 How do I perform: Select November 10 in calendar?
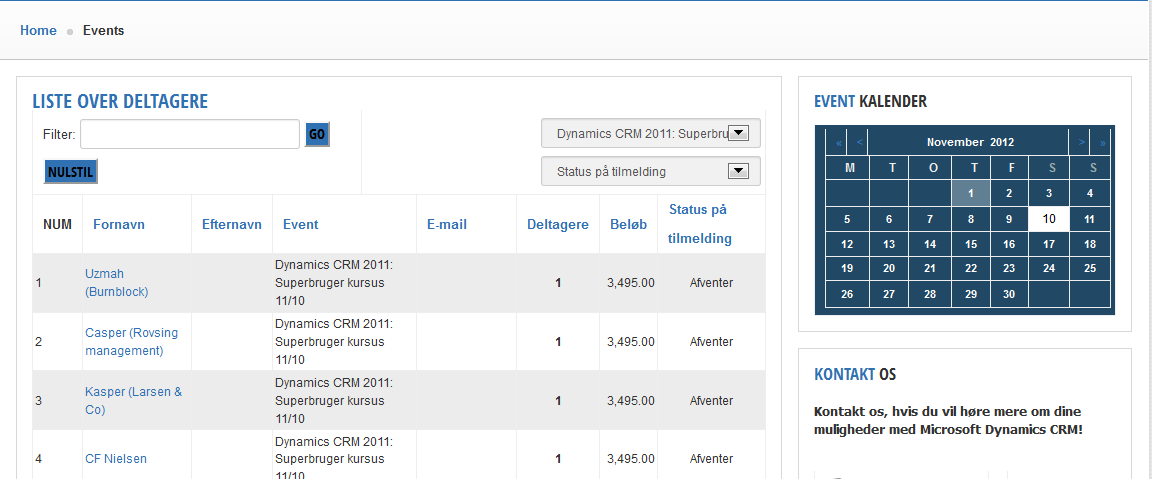(x=1049, y=219)
